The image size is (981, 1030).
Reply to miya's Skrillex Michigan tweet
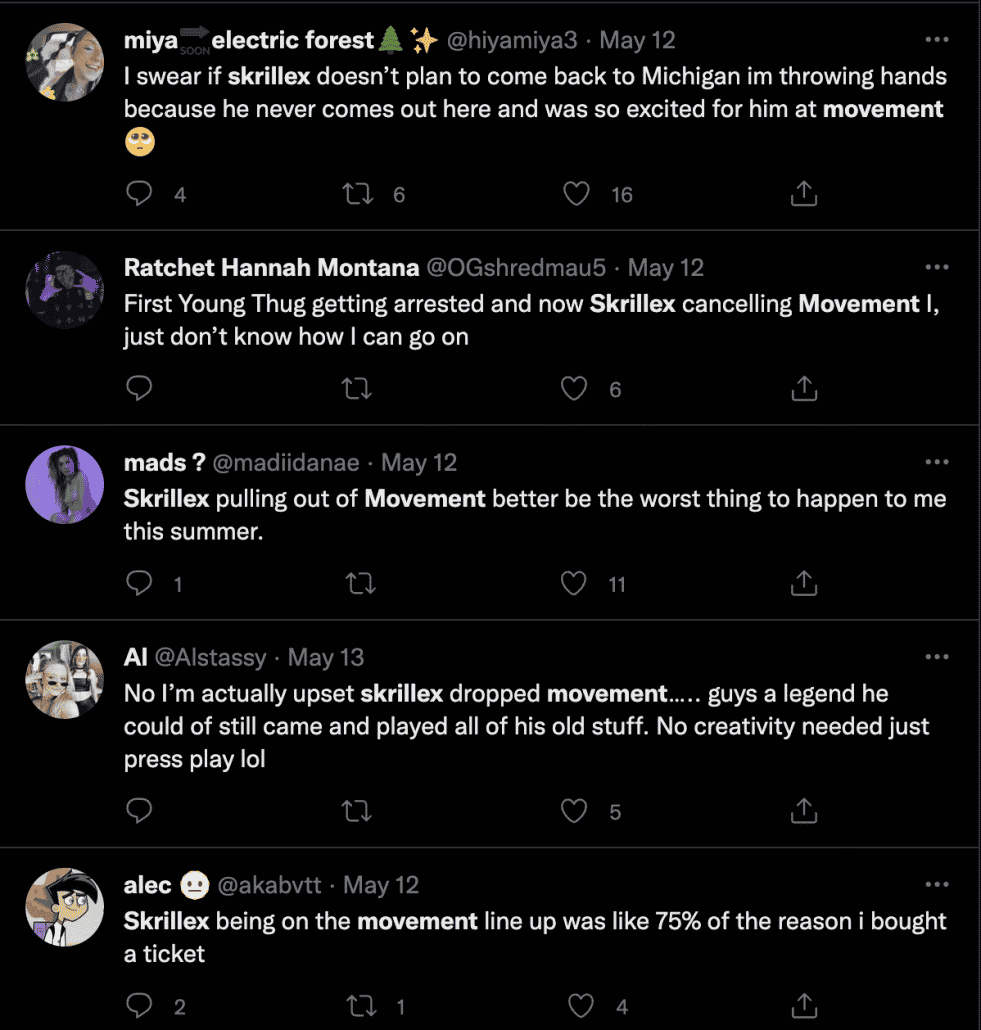139,194
